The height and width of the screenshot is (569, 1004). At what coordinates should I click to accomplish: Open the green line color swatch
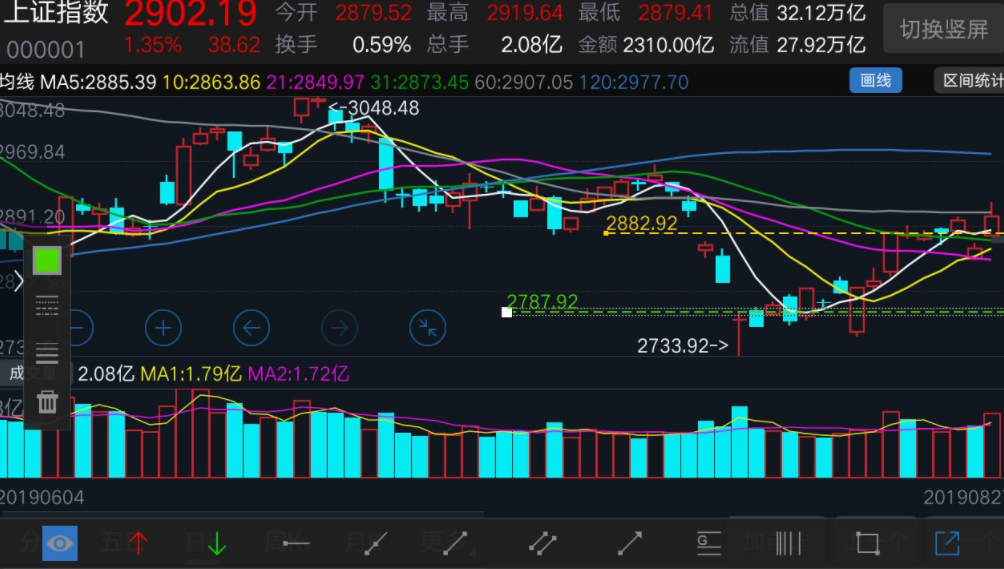pyautogui.click(x=47, y=260)
